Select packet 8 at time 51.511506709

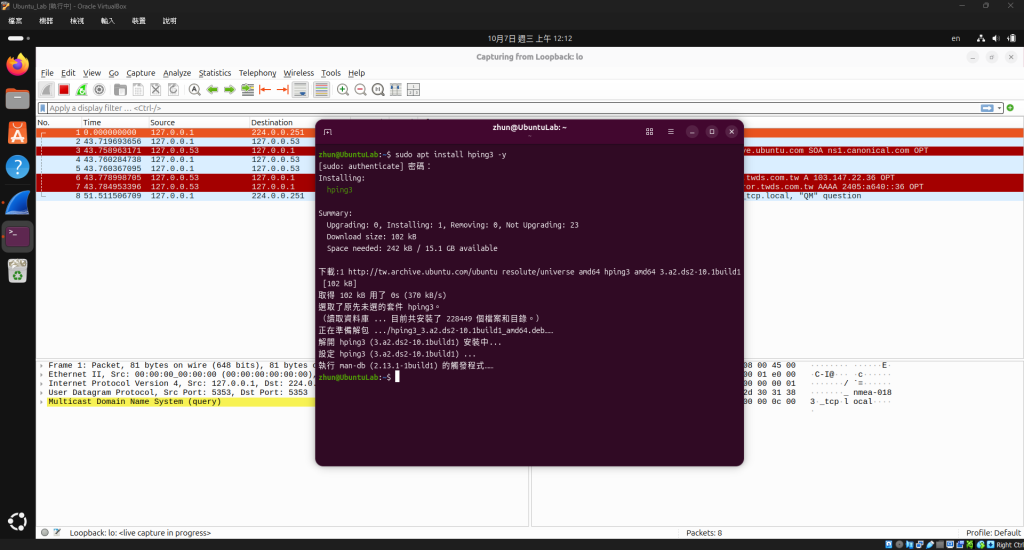coord(176,196)
